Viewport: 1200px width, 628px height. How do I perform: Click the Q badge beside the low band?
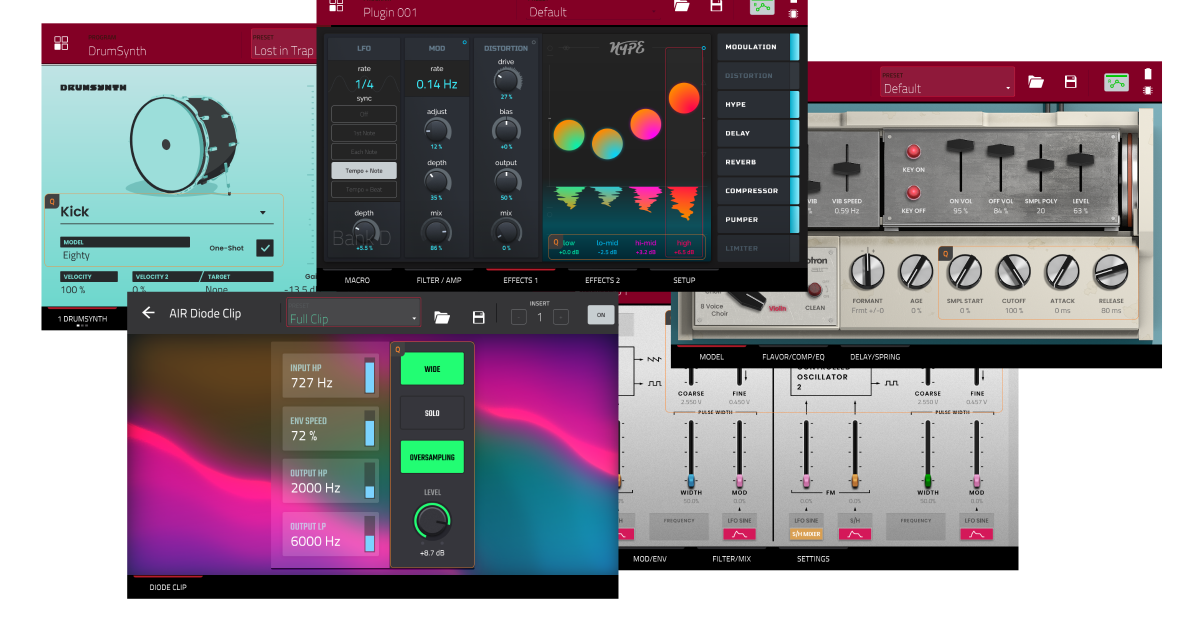coord(556,241)
